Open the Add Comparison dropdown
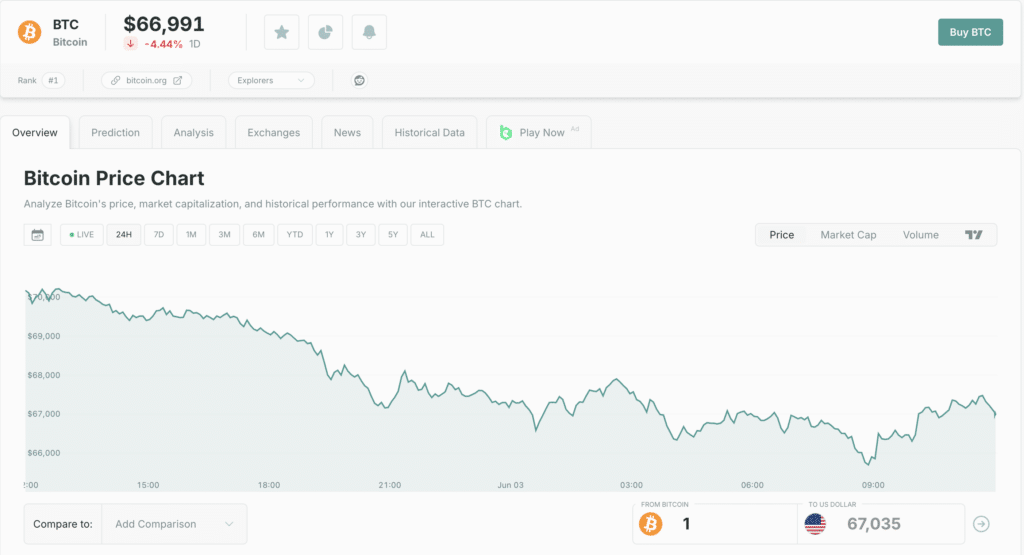This screenshot has height=555, width=1024. coord(174,524)
